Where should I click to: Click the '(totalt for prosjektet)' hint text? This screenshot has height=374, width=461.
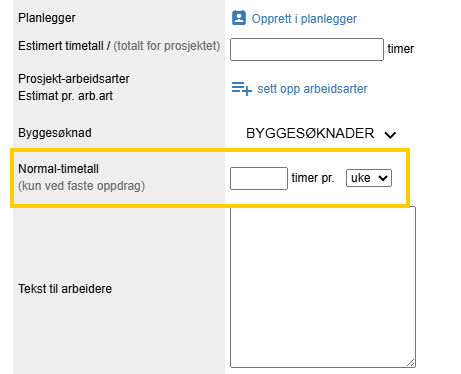[x=167, y=46]
